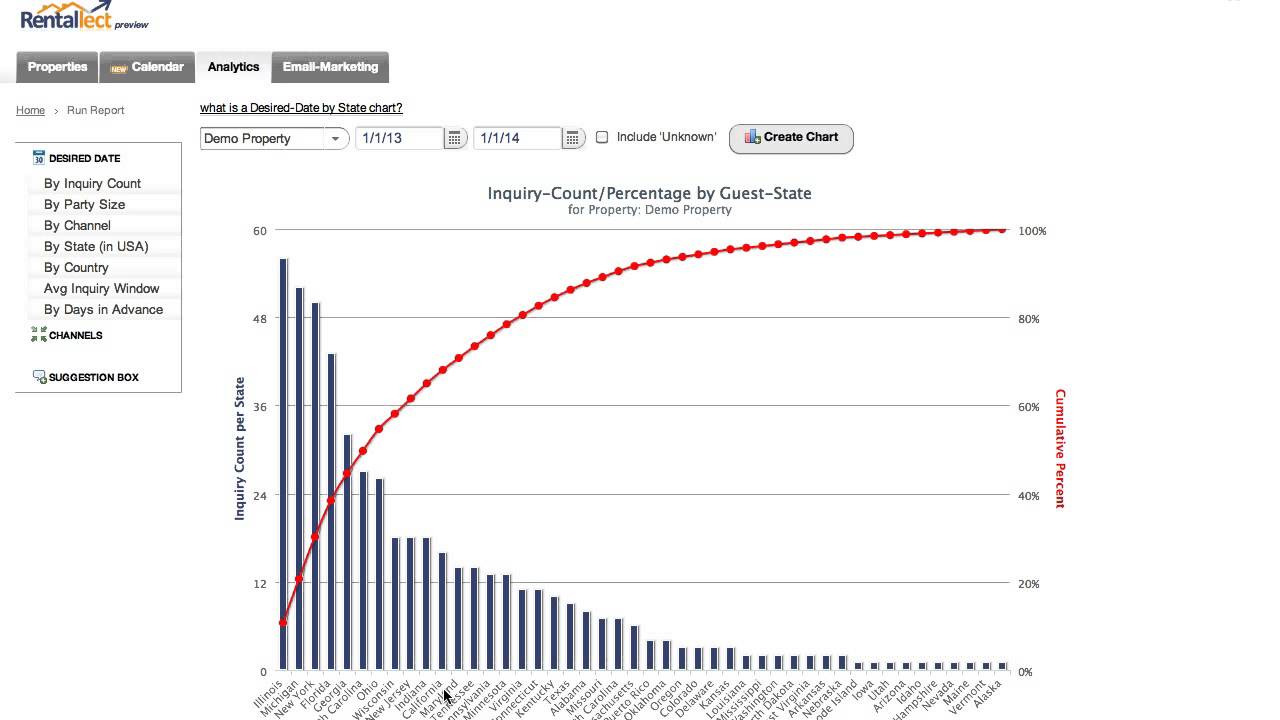1280x720 pixels.
Task: Click the Alaska bar in chart
Action: 1003,666
